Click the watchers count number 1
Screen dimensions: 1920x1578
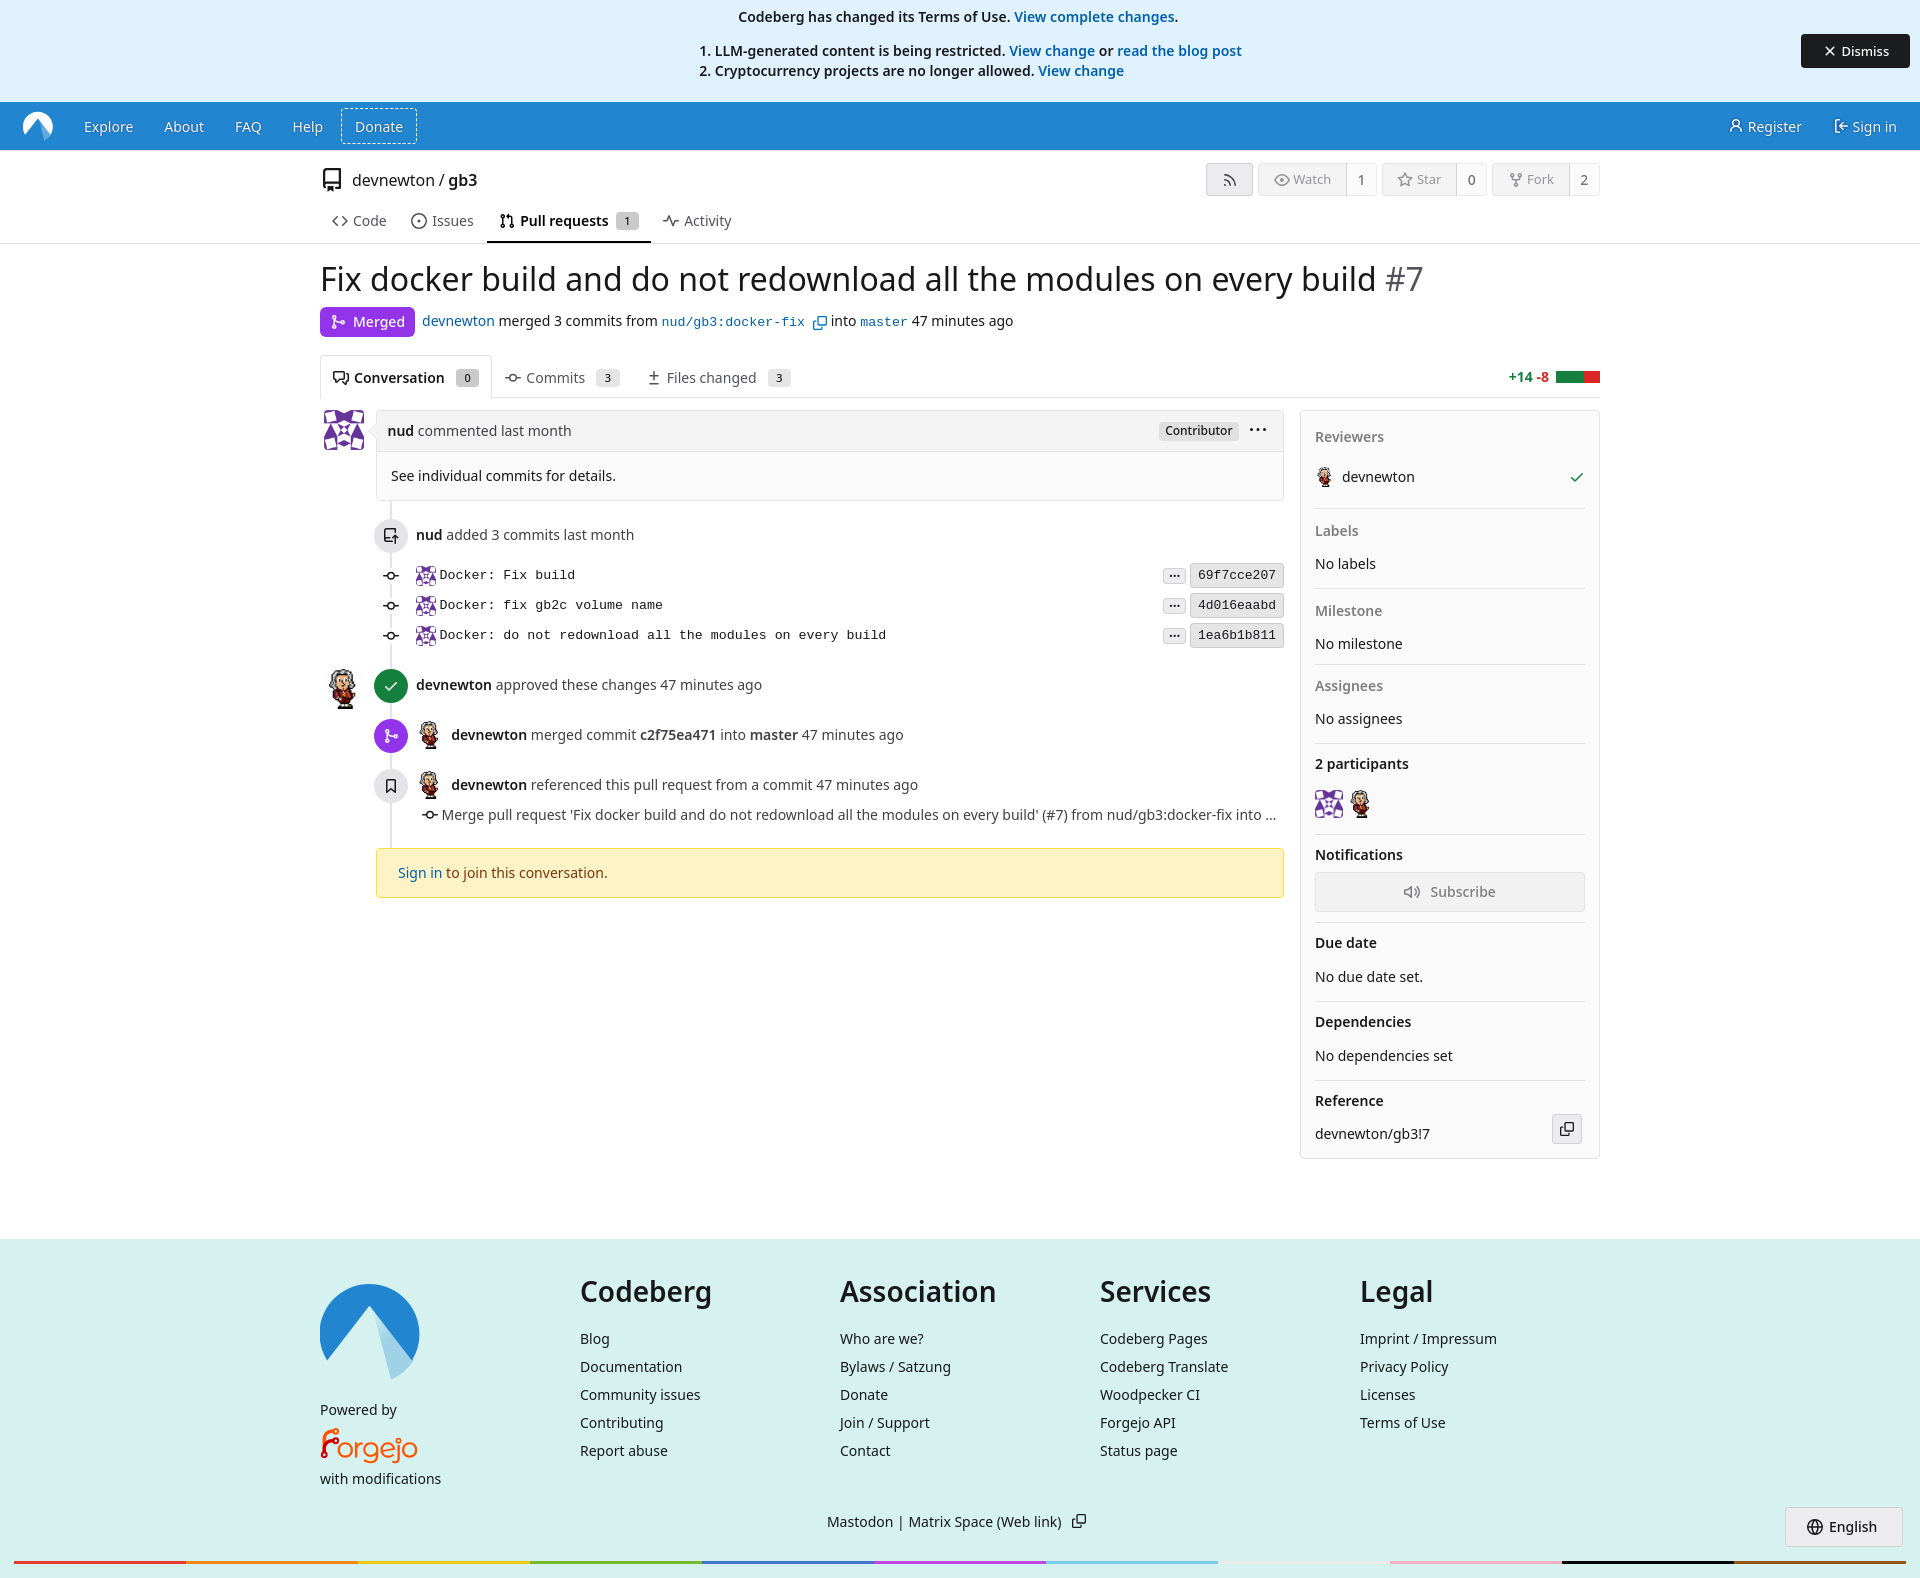(x=1361, y=180)
